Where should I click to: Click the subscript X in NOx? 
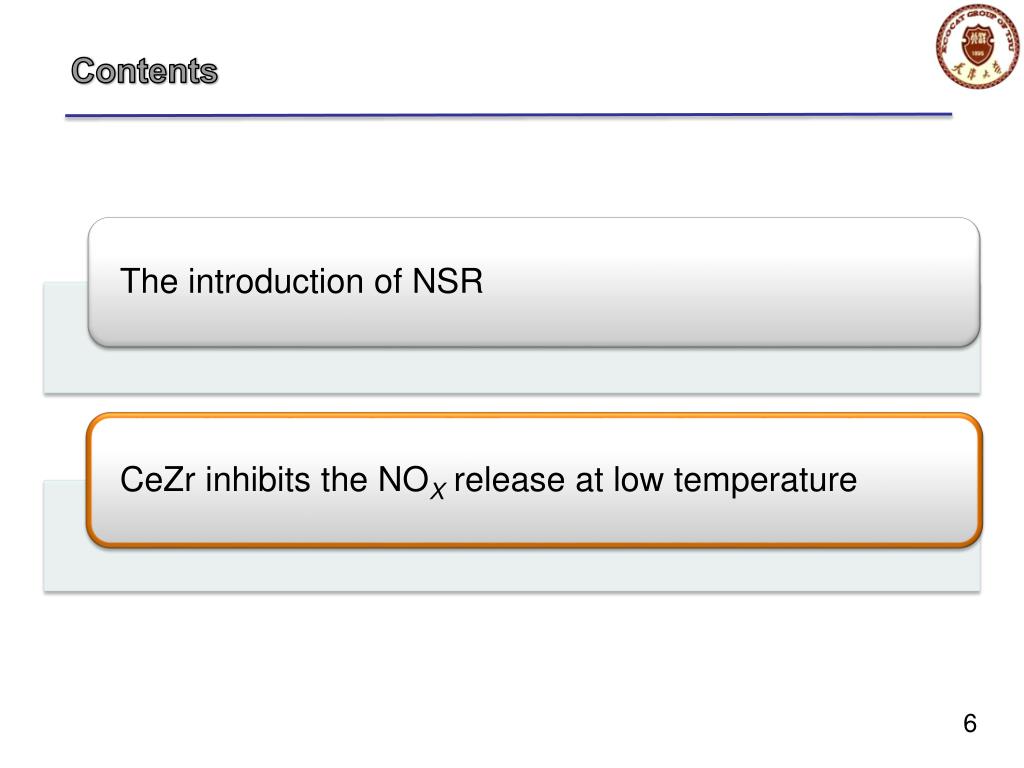tap(438, 490)
